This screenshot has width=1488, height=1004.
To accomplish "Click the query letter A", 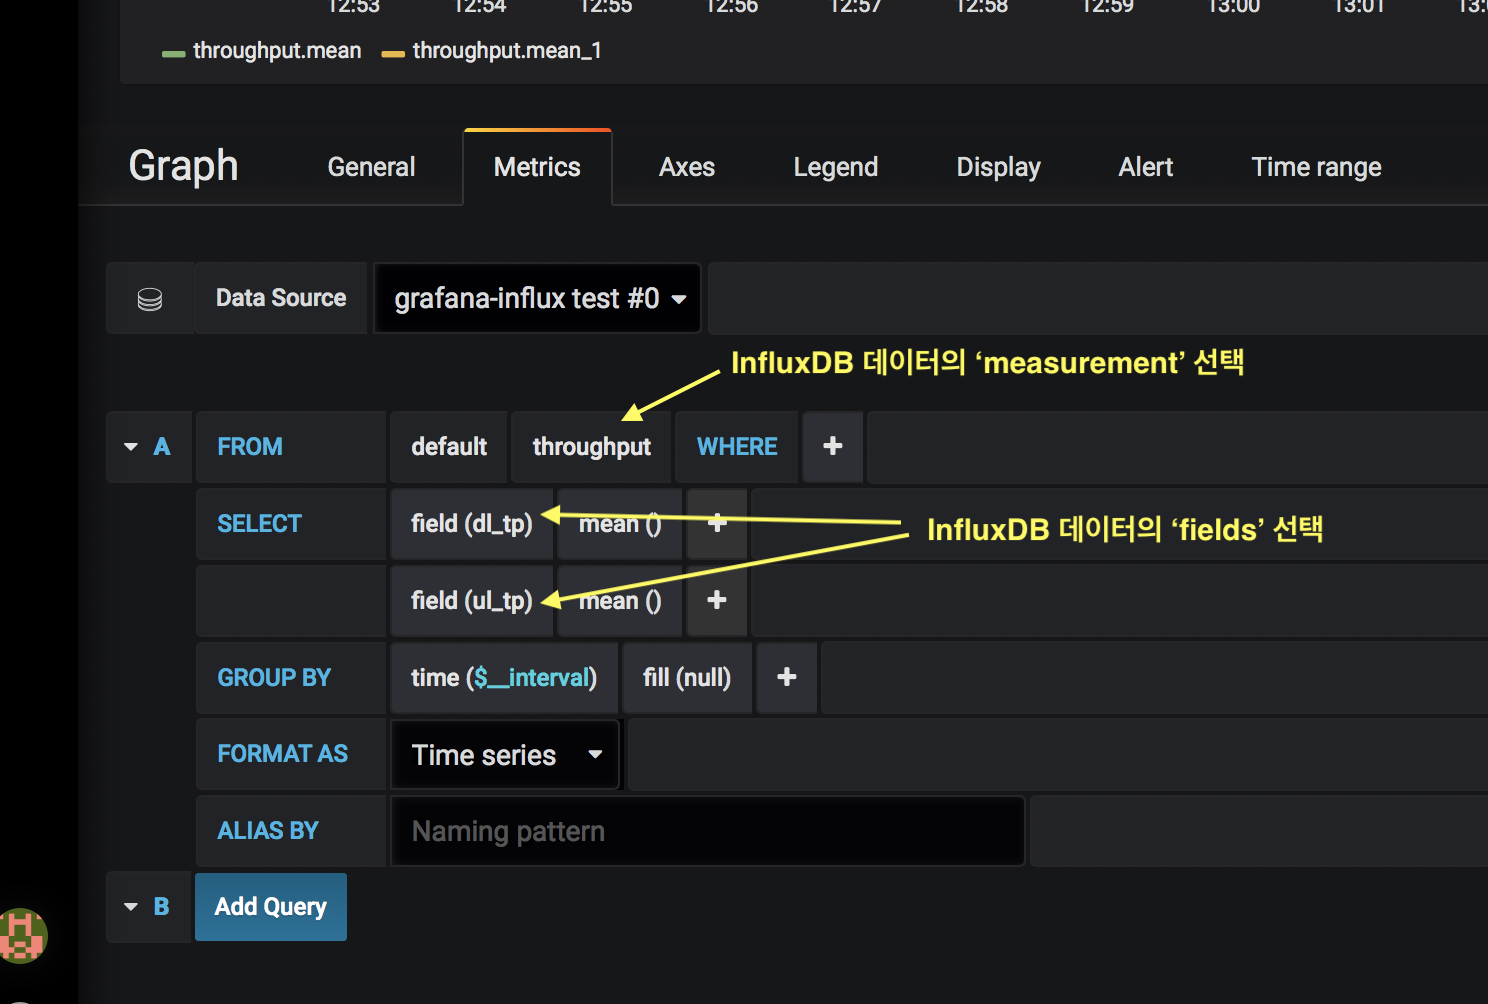I will click(162, 447).
